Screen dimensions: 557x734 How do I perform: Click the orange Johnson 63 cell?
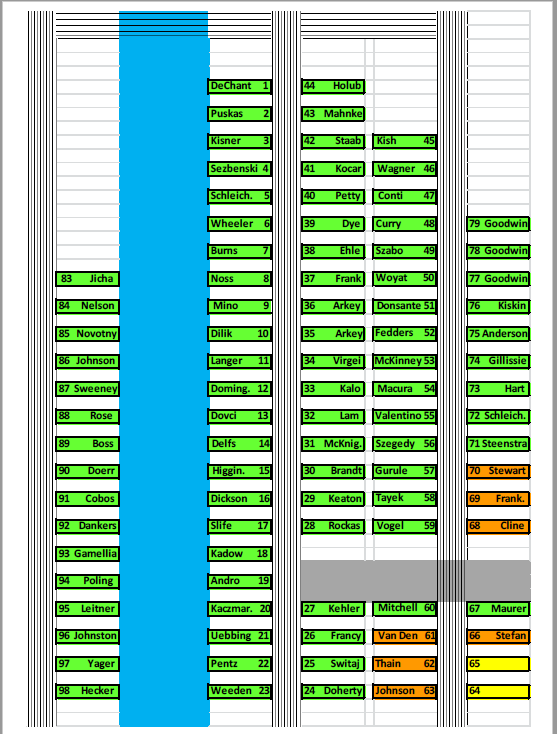(x=405, y=691)
